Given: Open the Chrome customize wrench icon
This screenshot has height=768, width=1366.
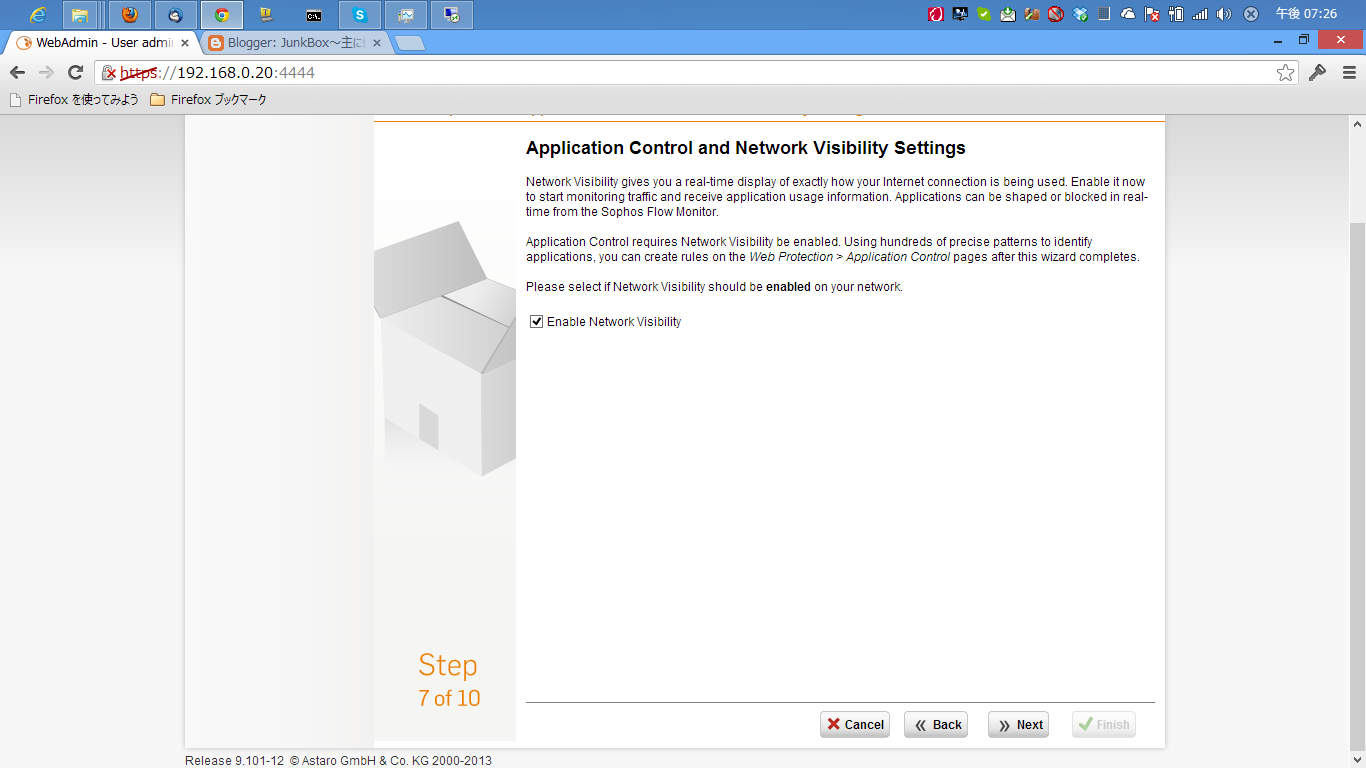Looking at the screenshot, I should (x=1317, y=72).
